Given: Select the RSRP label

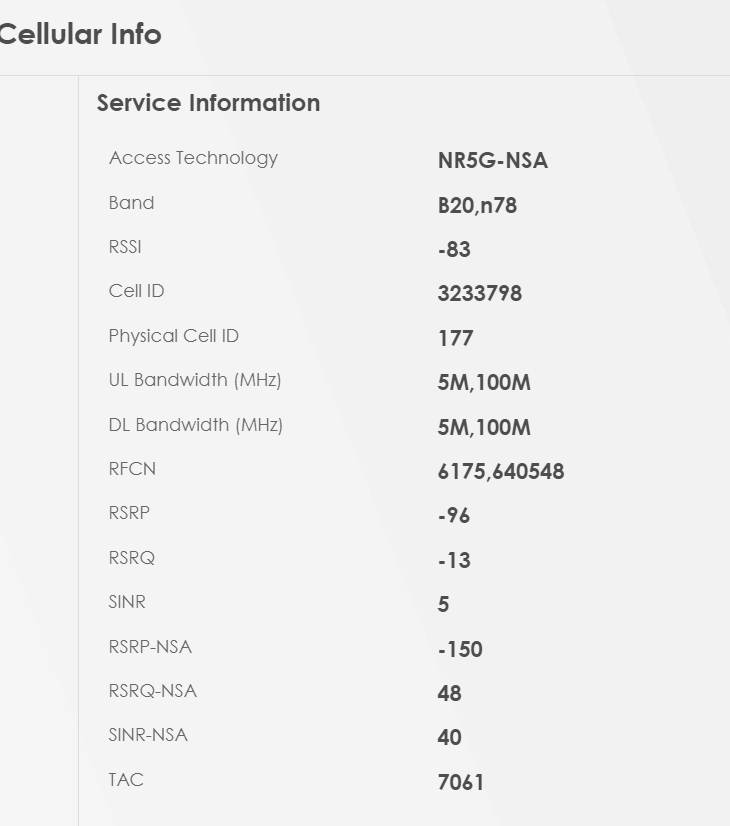Looking at the screenshot, I should coord(129,513).
